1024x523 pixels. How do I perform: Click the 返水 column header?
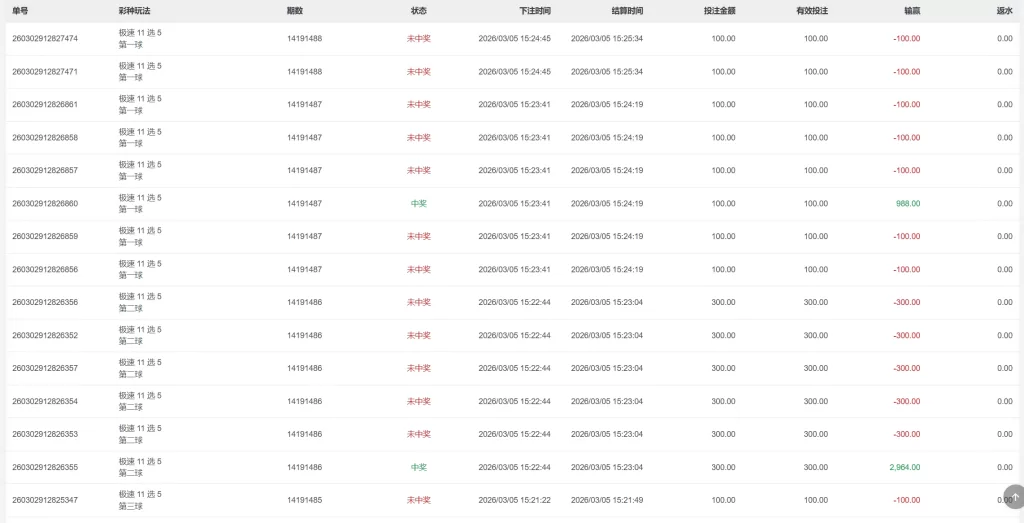(1004, 11)
